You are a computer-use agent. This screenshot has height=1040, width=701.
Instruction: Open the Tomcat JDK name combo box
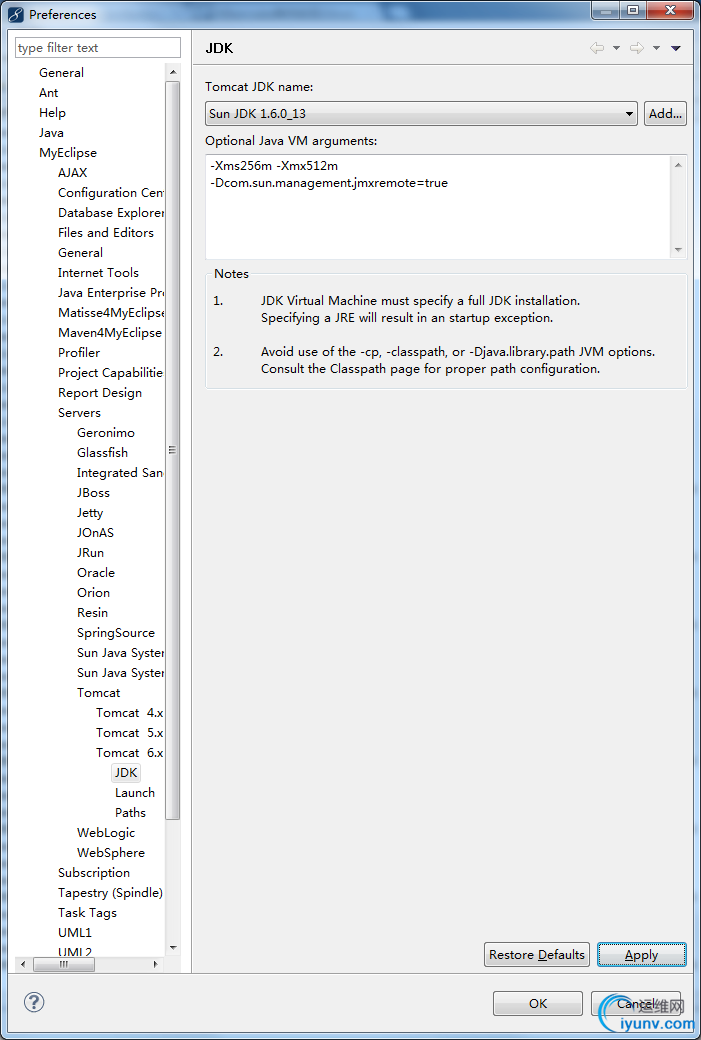421,113
